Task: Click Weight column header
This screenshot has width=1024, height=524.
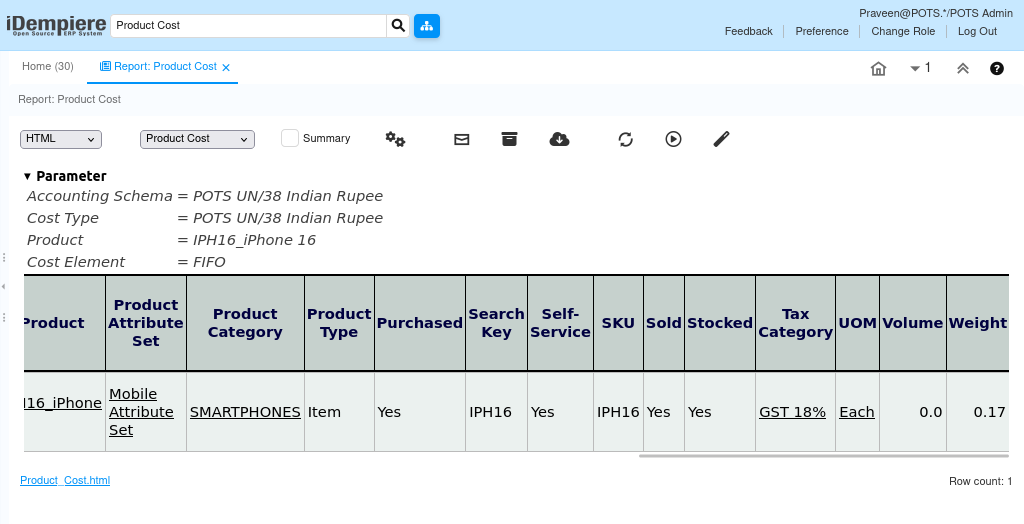Action: point(978,323)
